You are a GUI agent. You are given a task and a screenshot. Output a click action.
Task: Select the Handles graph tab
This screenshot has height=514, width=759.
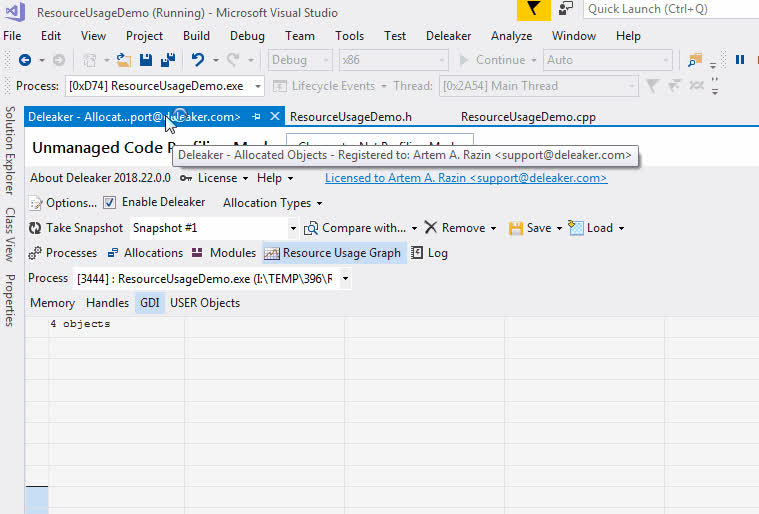107,303
